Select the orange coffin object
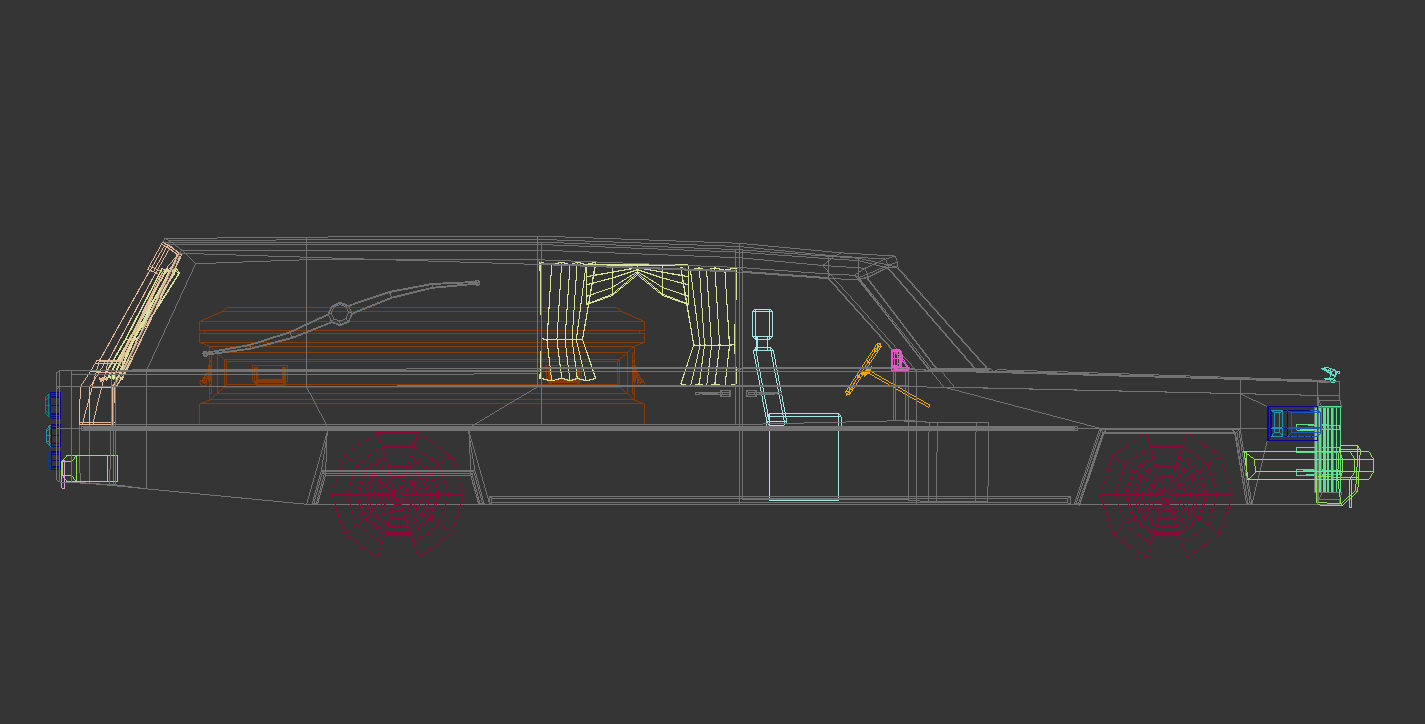The width and height of the screenshot is (1425, 724). pyautogui.click(x=423, y=366)
